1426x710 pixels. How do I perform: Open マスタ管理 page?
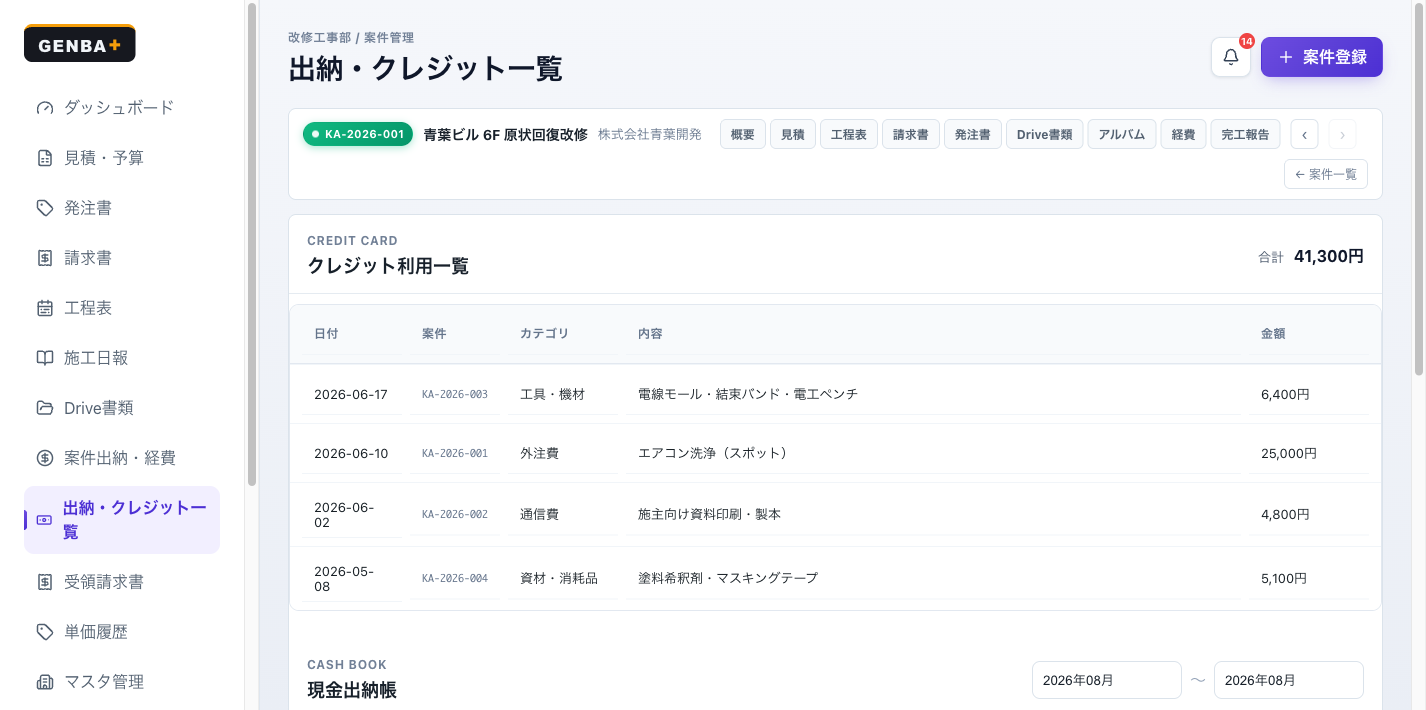[x=122, y=682]
